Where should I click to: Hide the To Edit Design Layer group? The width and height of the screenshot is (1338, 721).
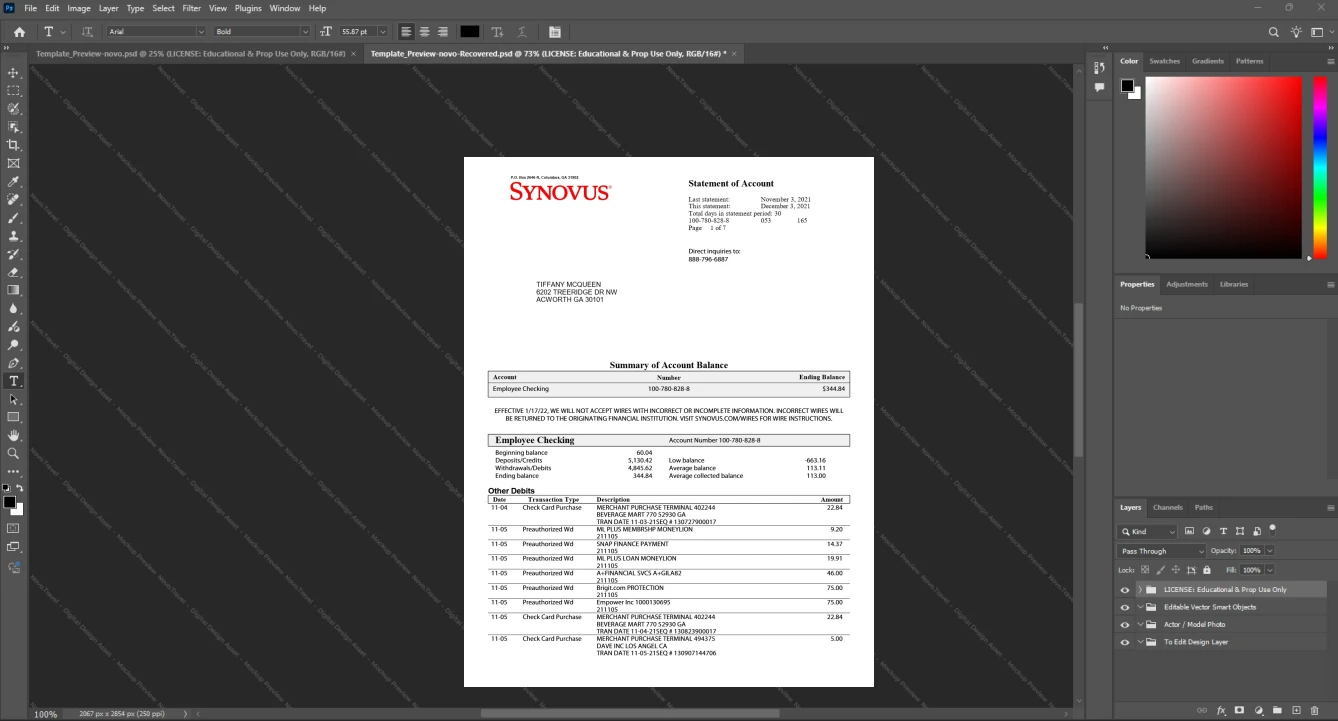(1125, 642)
